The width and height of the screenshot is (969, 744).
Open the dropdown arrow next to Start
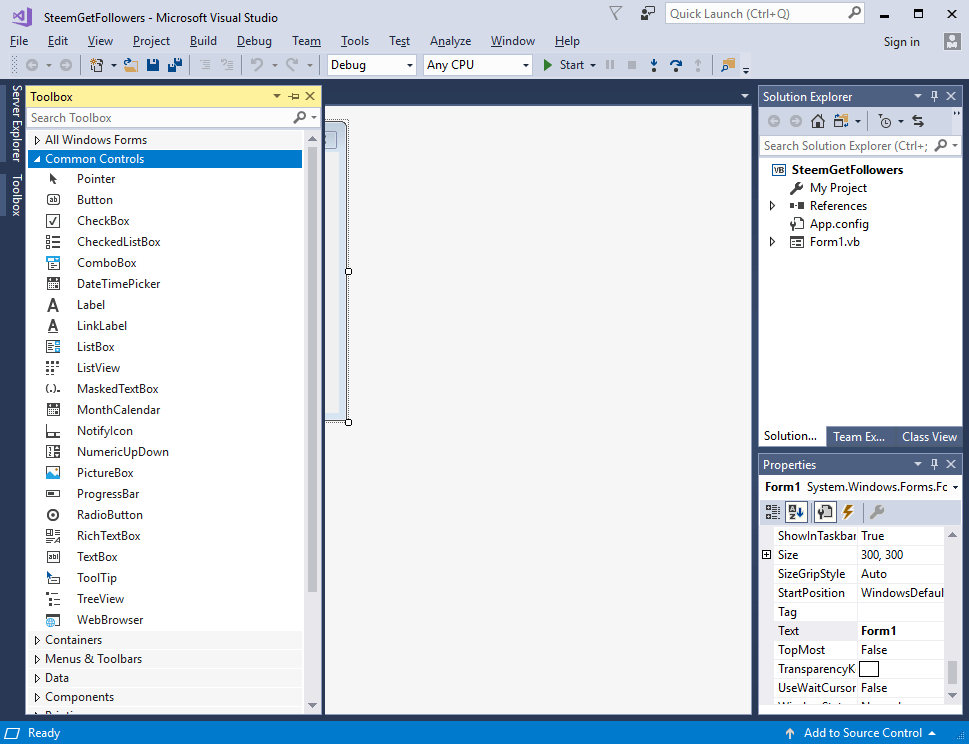(593, 65)
